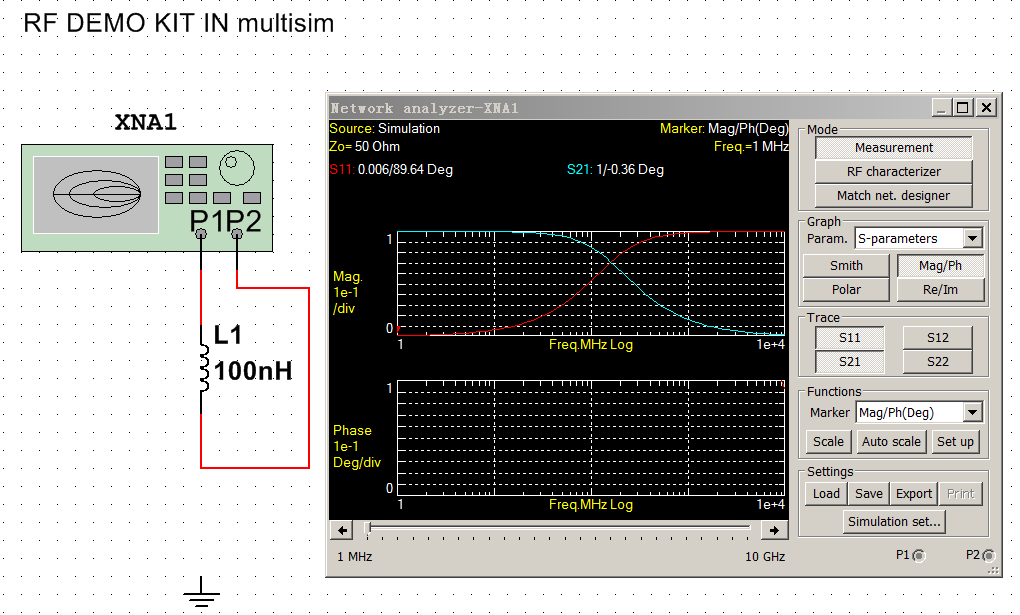1020x615 pixels.
Task: Click the P1 terminal on XNA1 instrument
Action: 201,234
